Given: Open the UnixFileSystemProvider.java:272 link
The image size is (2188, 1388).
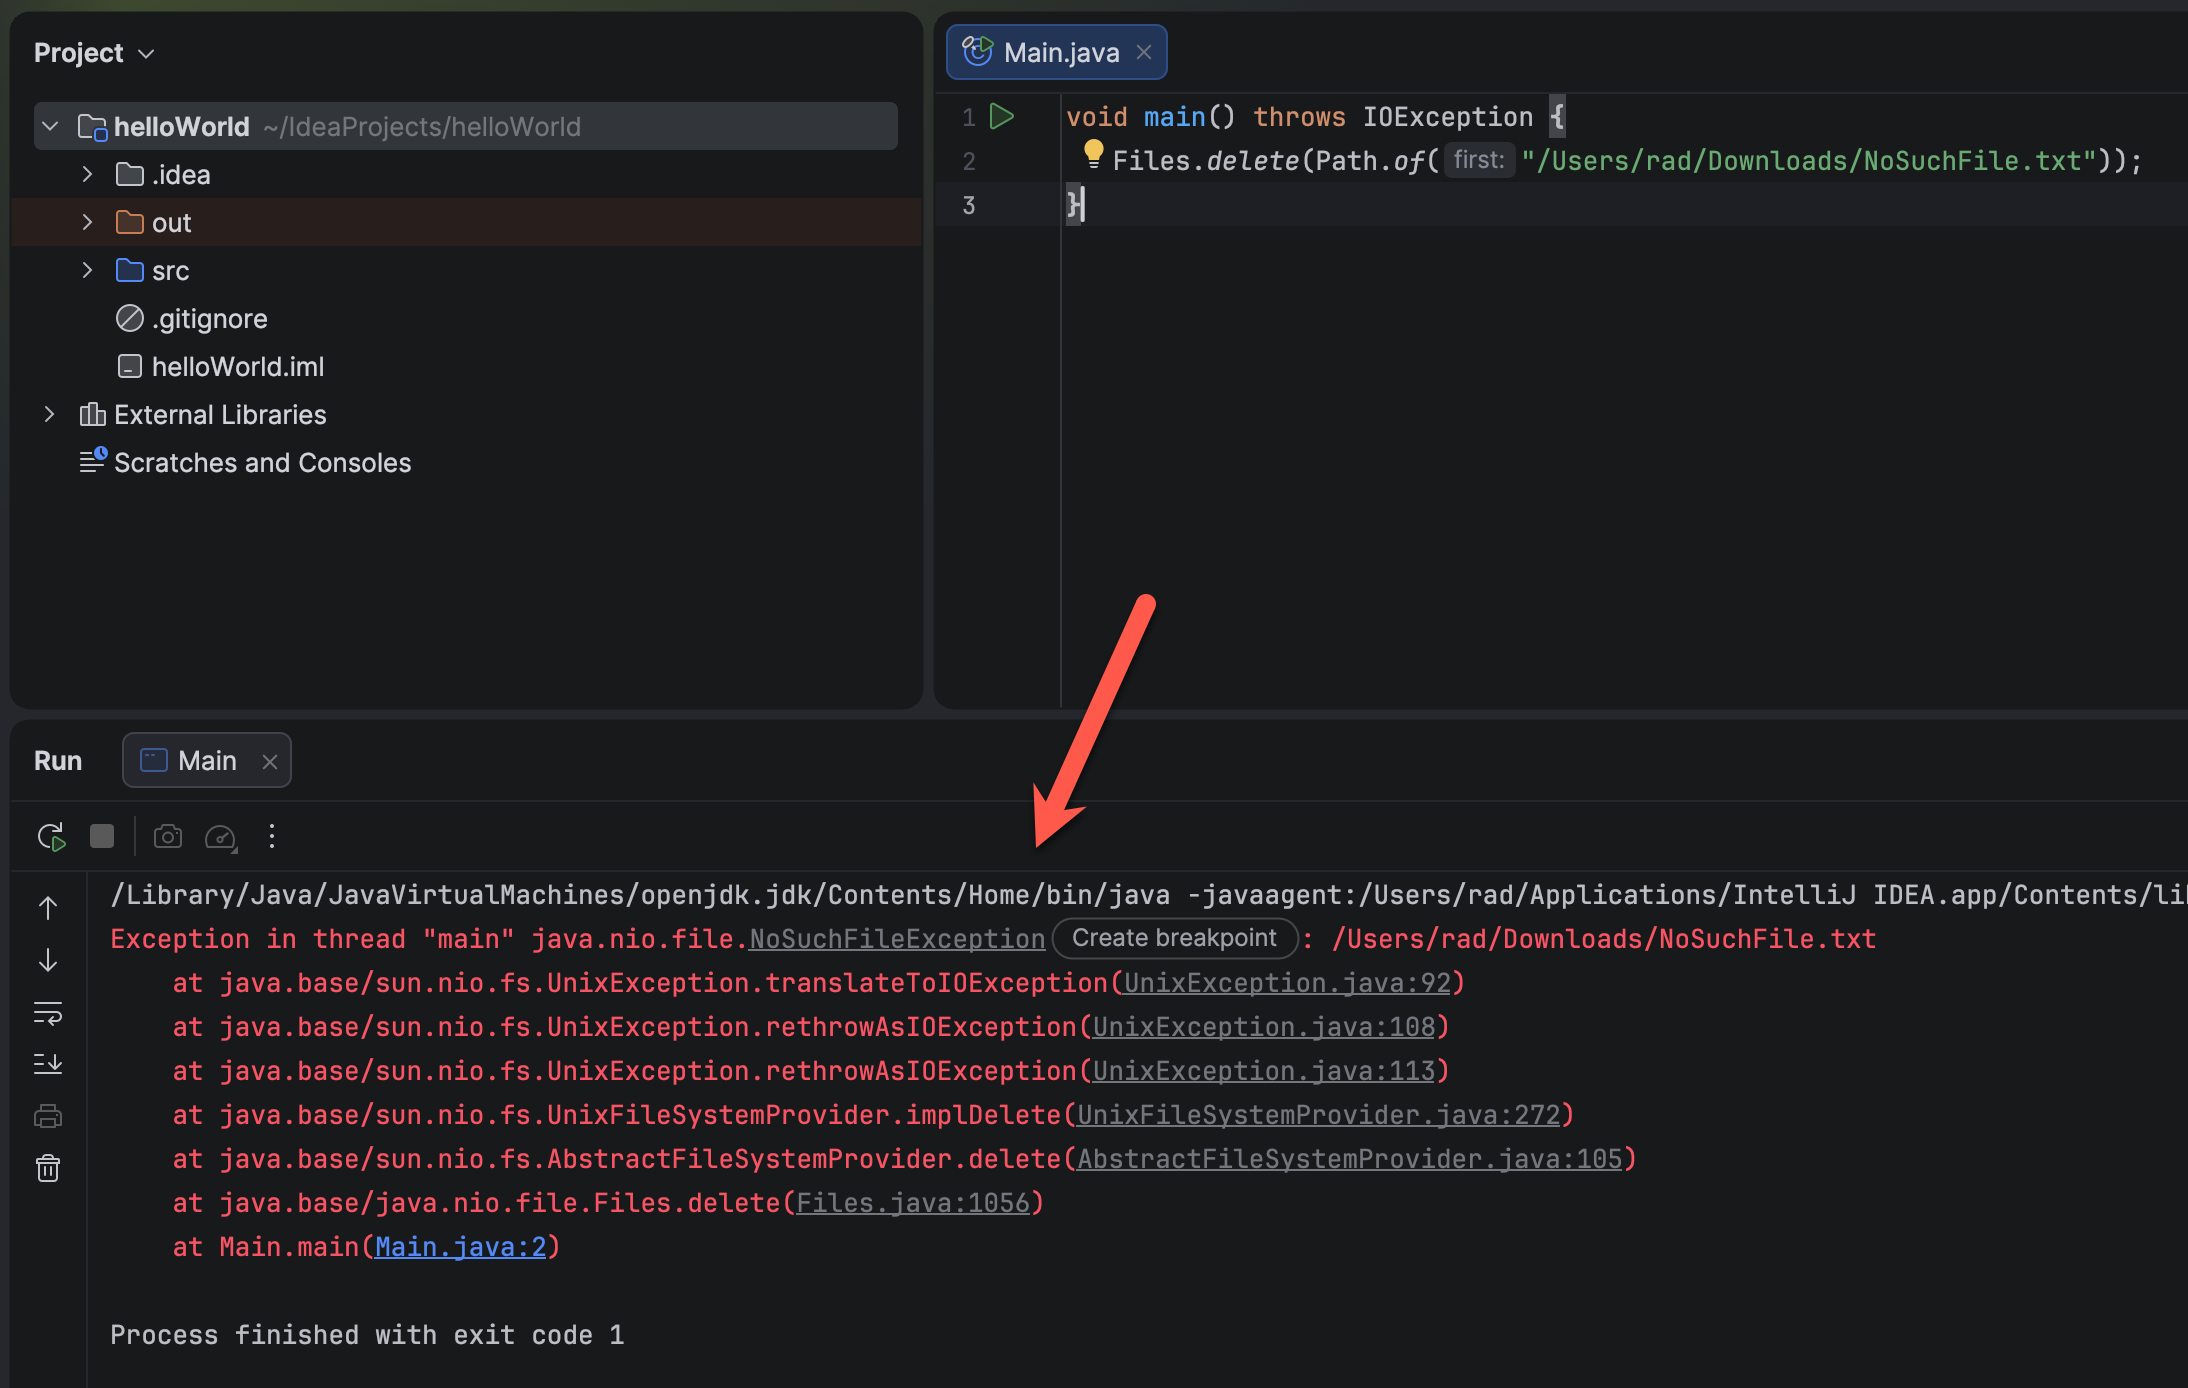Looking at the screenshot, I should coord(1318,1115).
